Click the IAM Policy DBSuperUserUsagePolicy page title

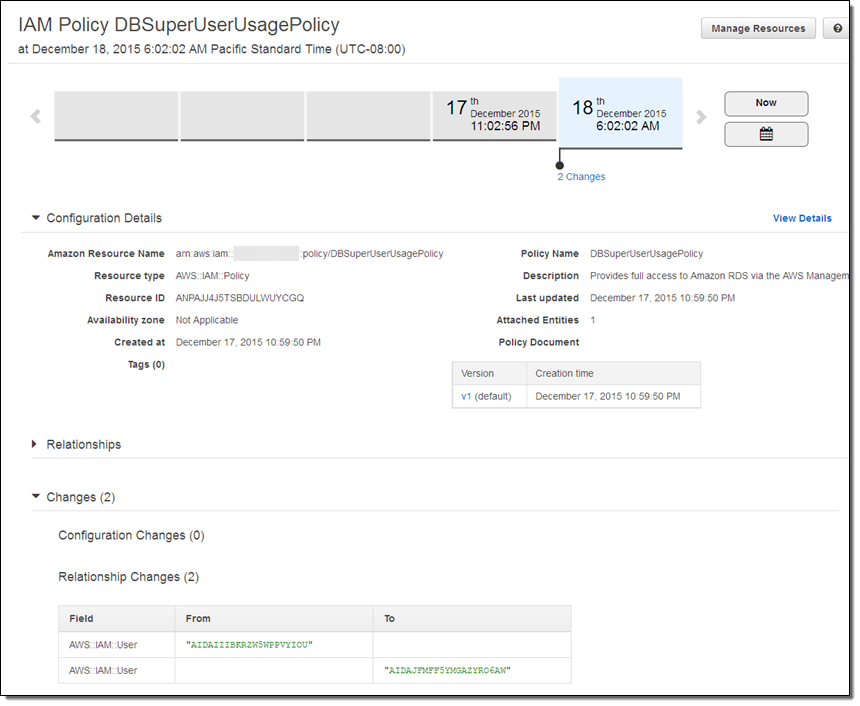[x=179, y=25]
